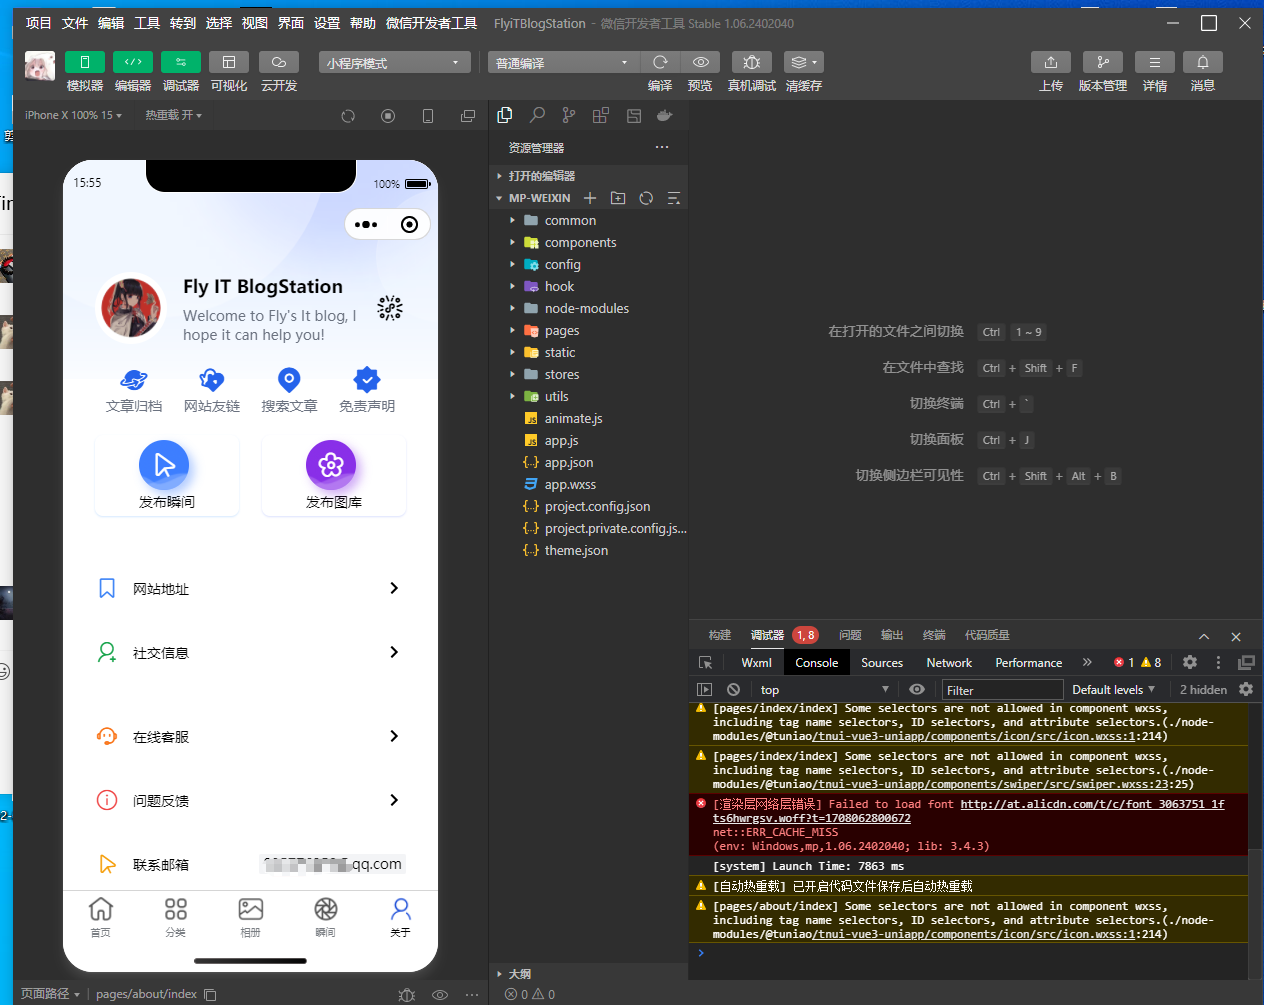
Task: Create new folder in MP-WEIXIN
Action: (618, 198)
